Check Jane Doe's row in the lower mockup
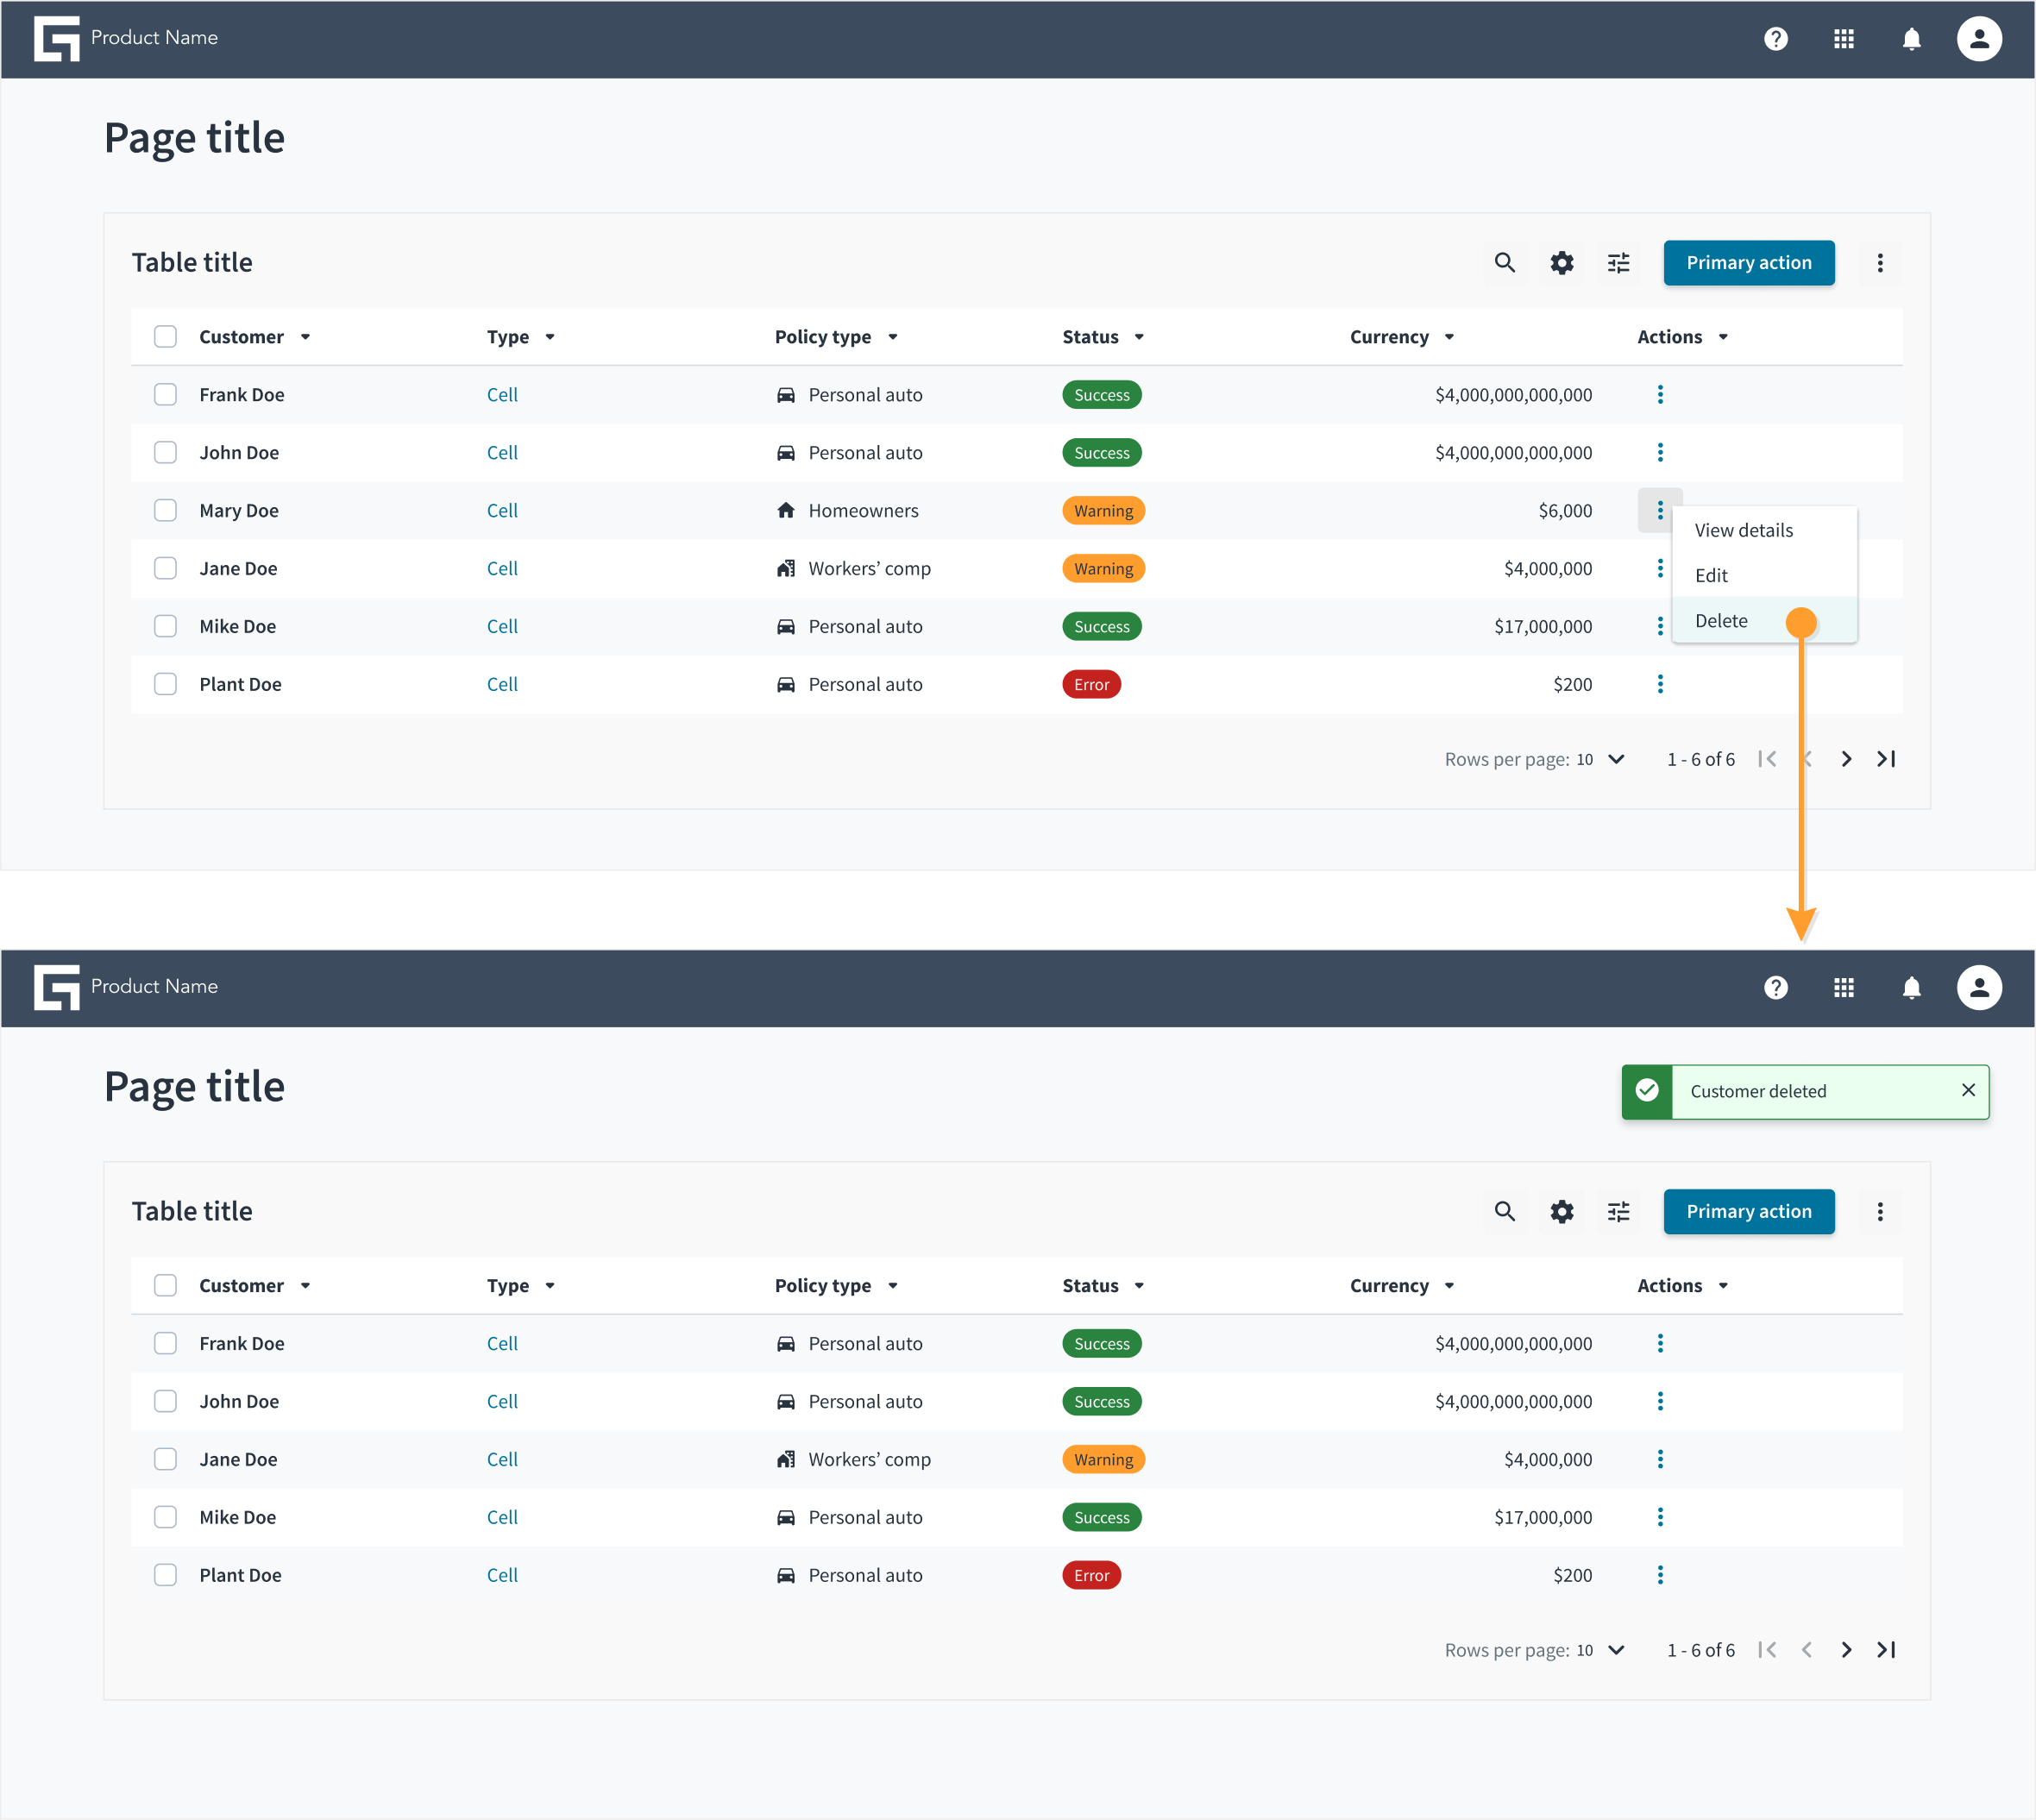Viewport: 2036px width, 1820px height. click(166, 1460)
